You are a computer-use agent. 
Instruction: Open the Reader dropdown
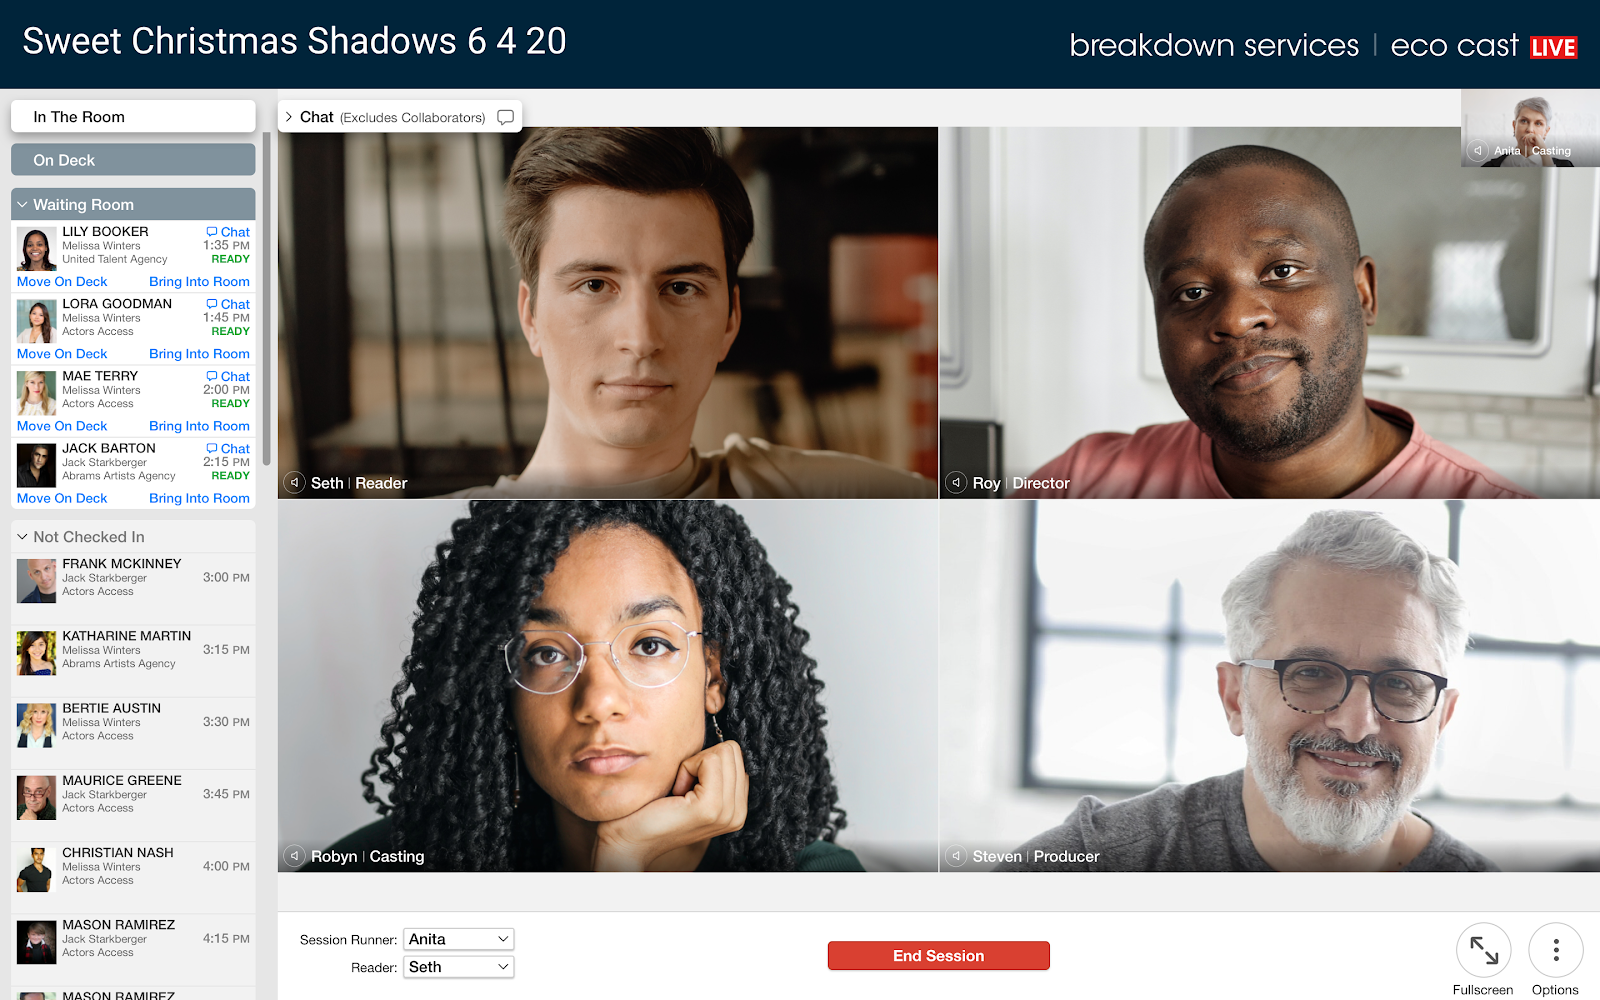(x=459, y=967)
